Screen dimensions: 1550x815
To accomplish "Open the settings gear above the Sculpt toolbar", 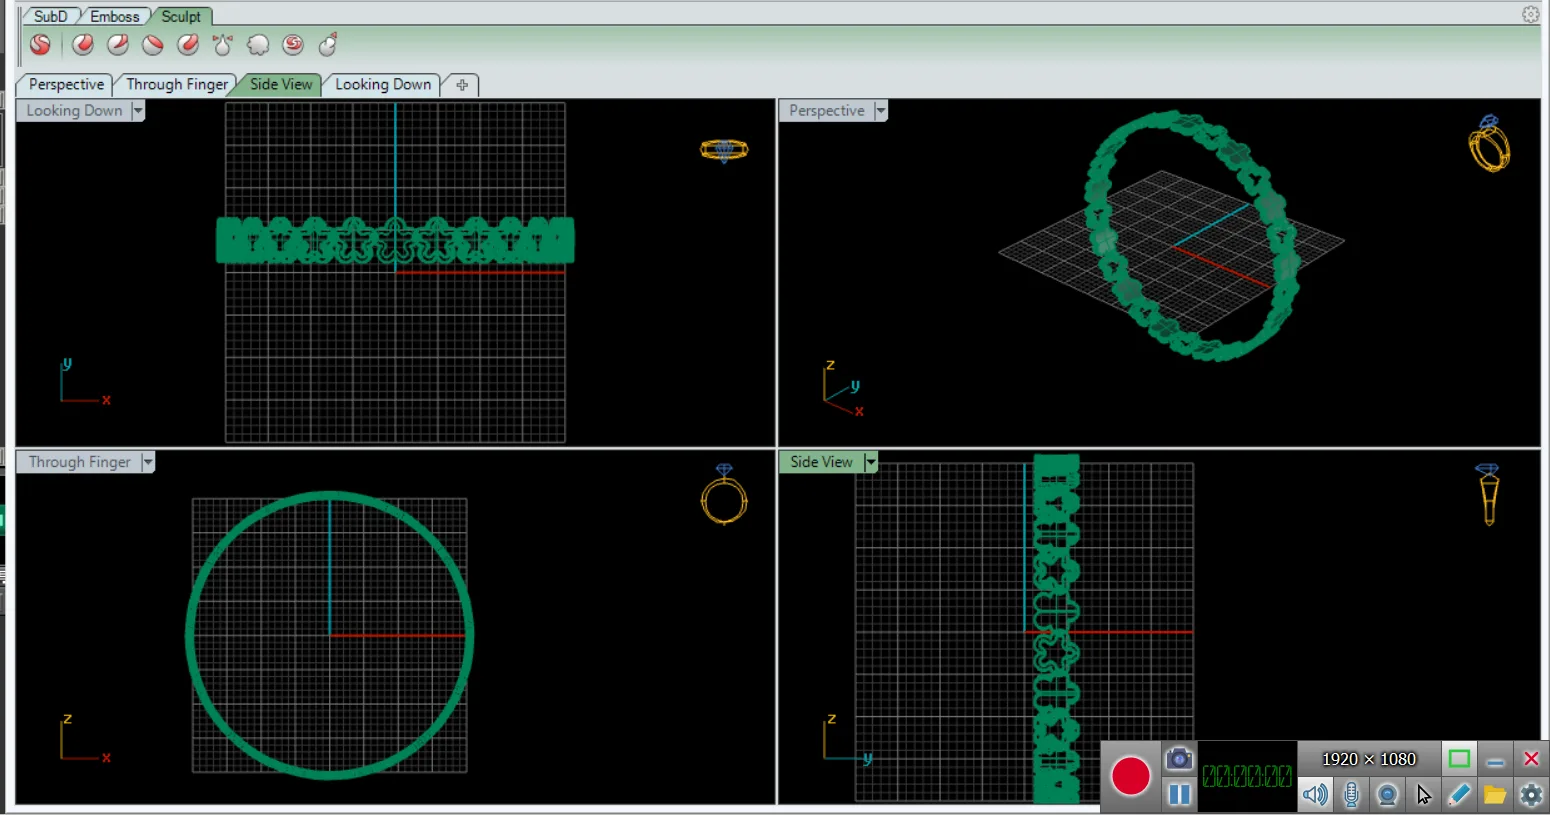I will point(1531,14).
